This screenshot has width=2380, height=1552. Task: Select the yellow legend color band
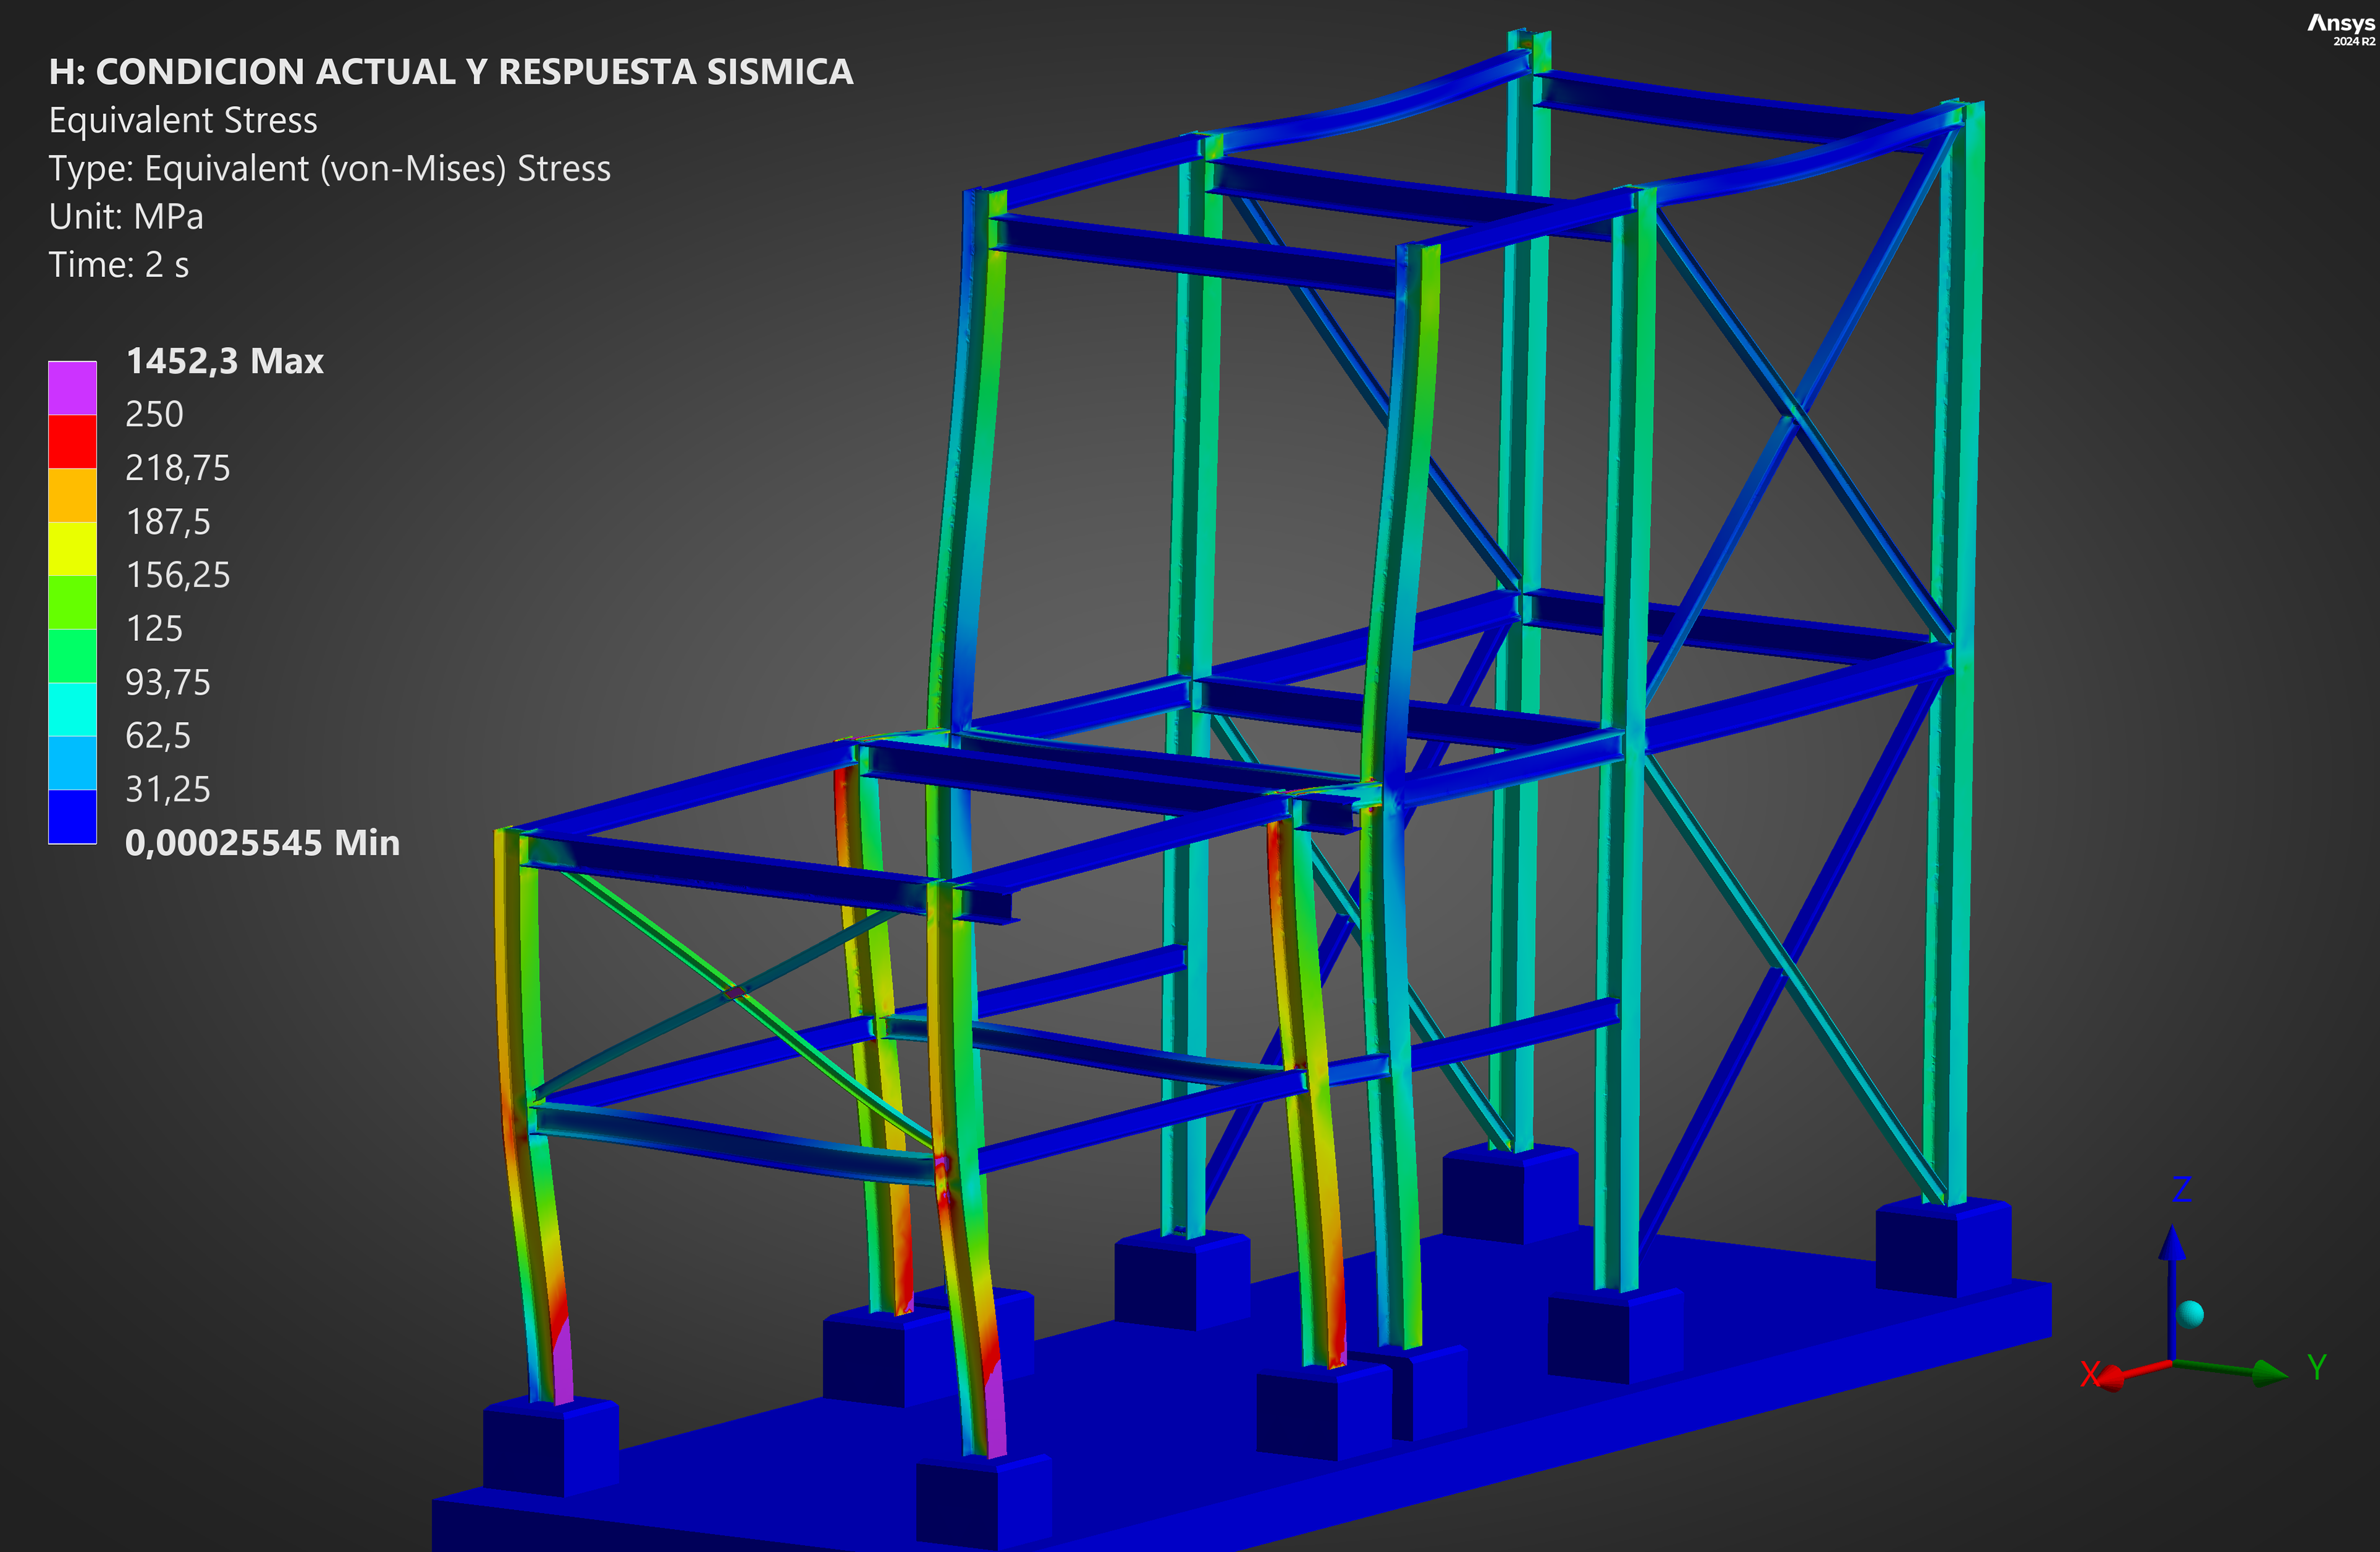coord(72,548)
